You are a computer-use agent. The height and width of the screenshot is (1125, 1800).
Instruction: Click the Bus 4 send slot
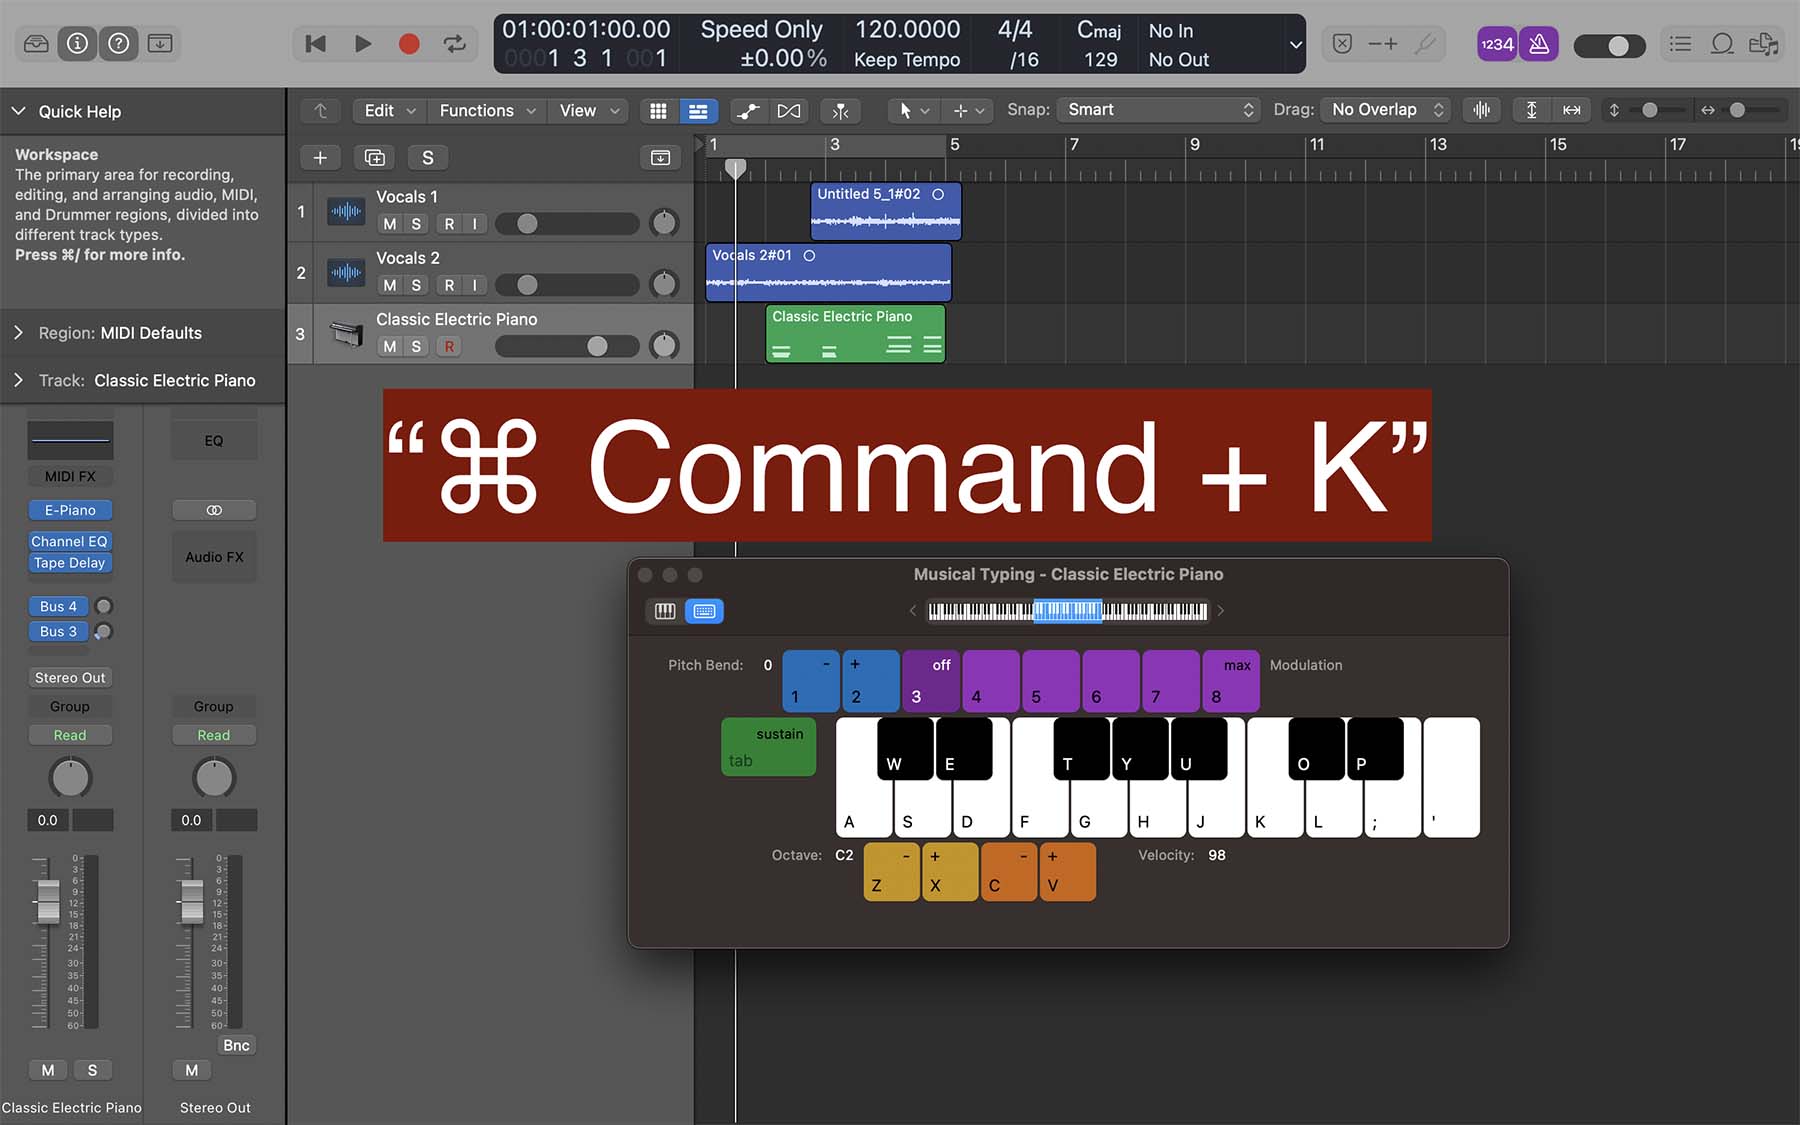[x=58, y=606]
